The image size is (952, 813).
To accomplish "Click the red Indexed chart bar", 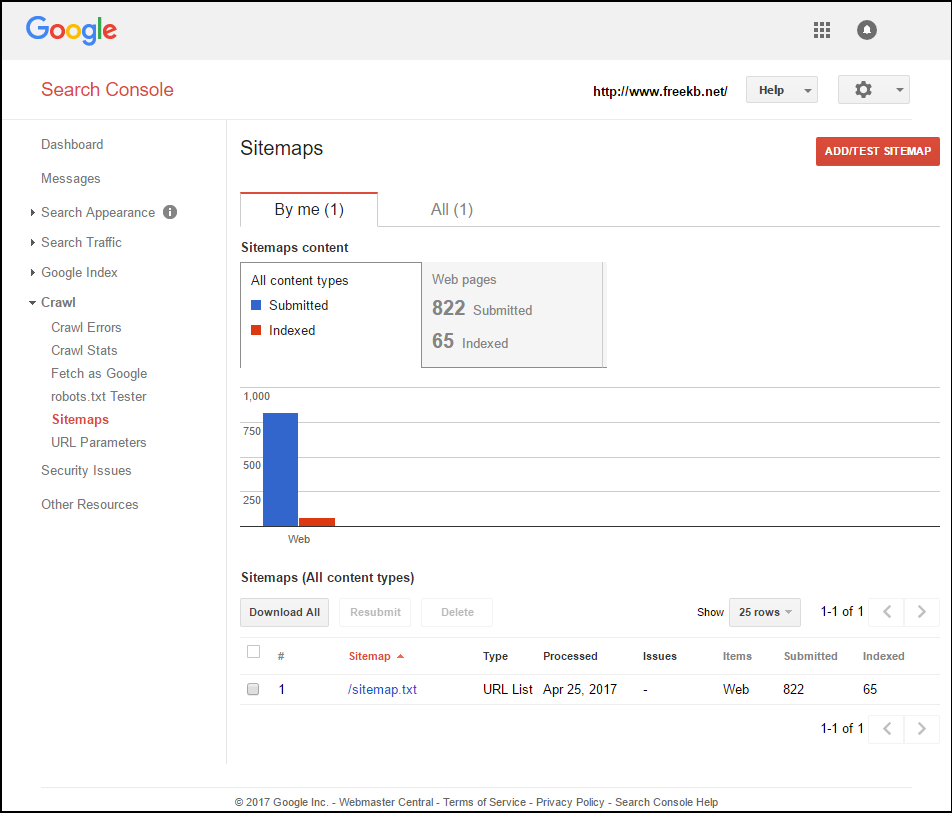I will [x=317, y=522].
